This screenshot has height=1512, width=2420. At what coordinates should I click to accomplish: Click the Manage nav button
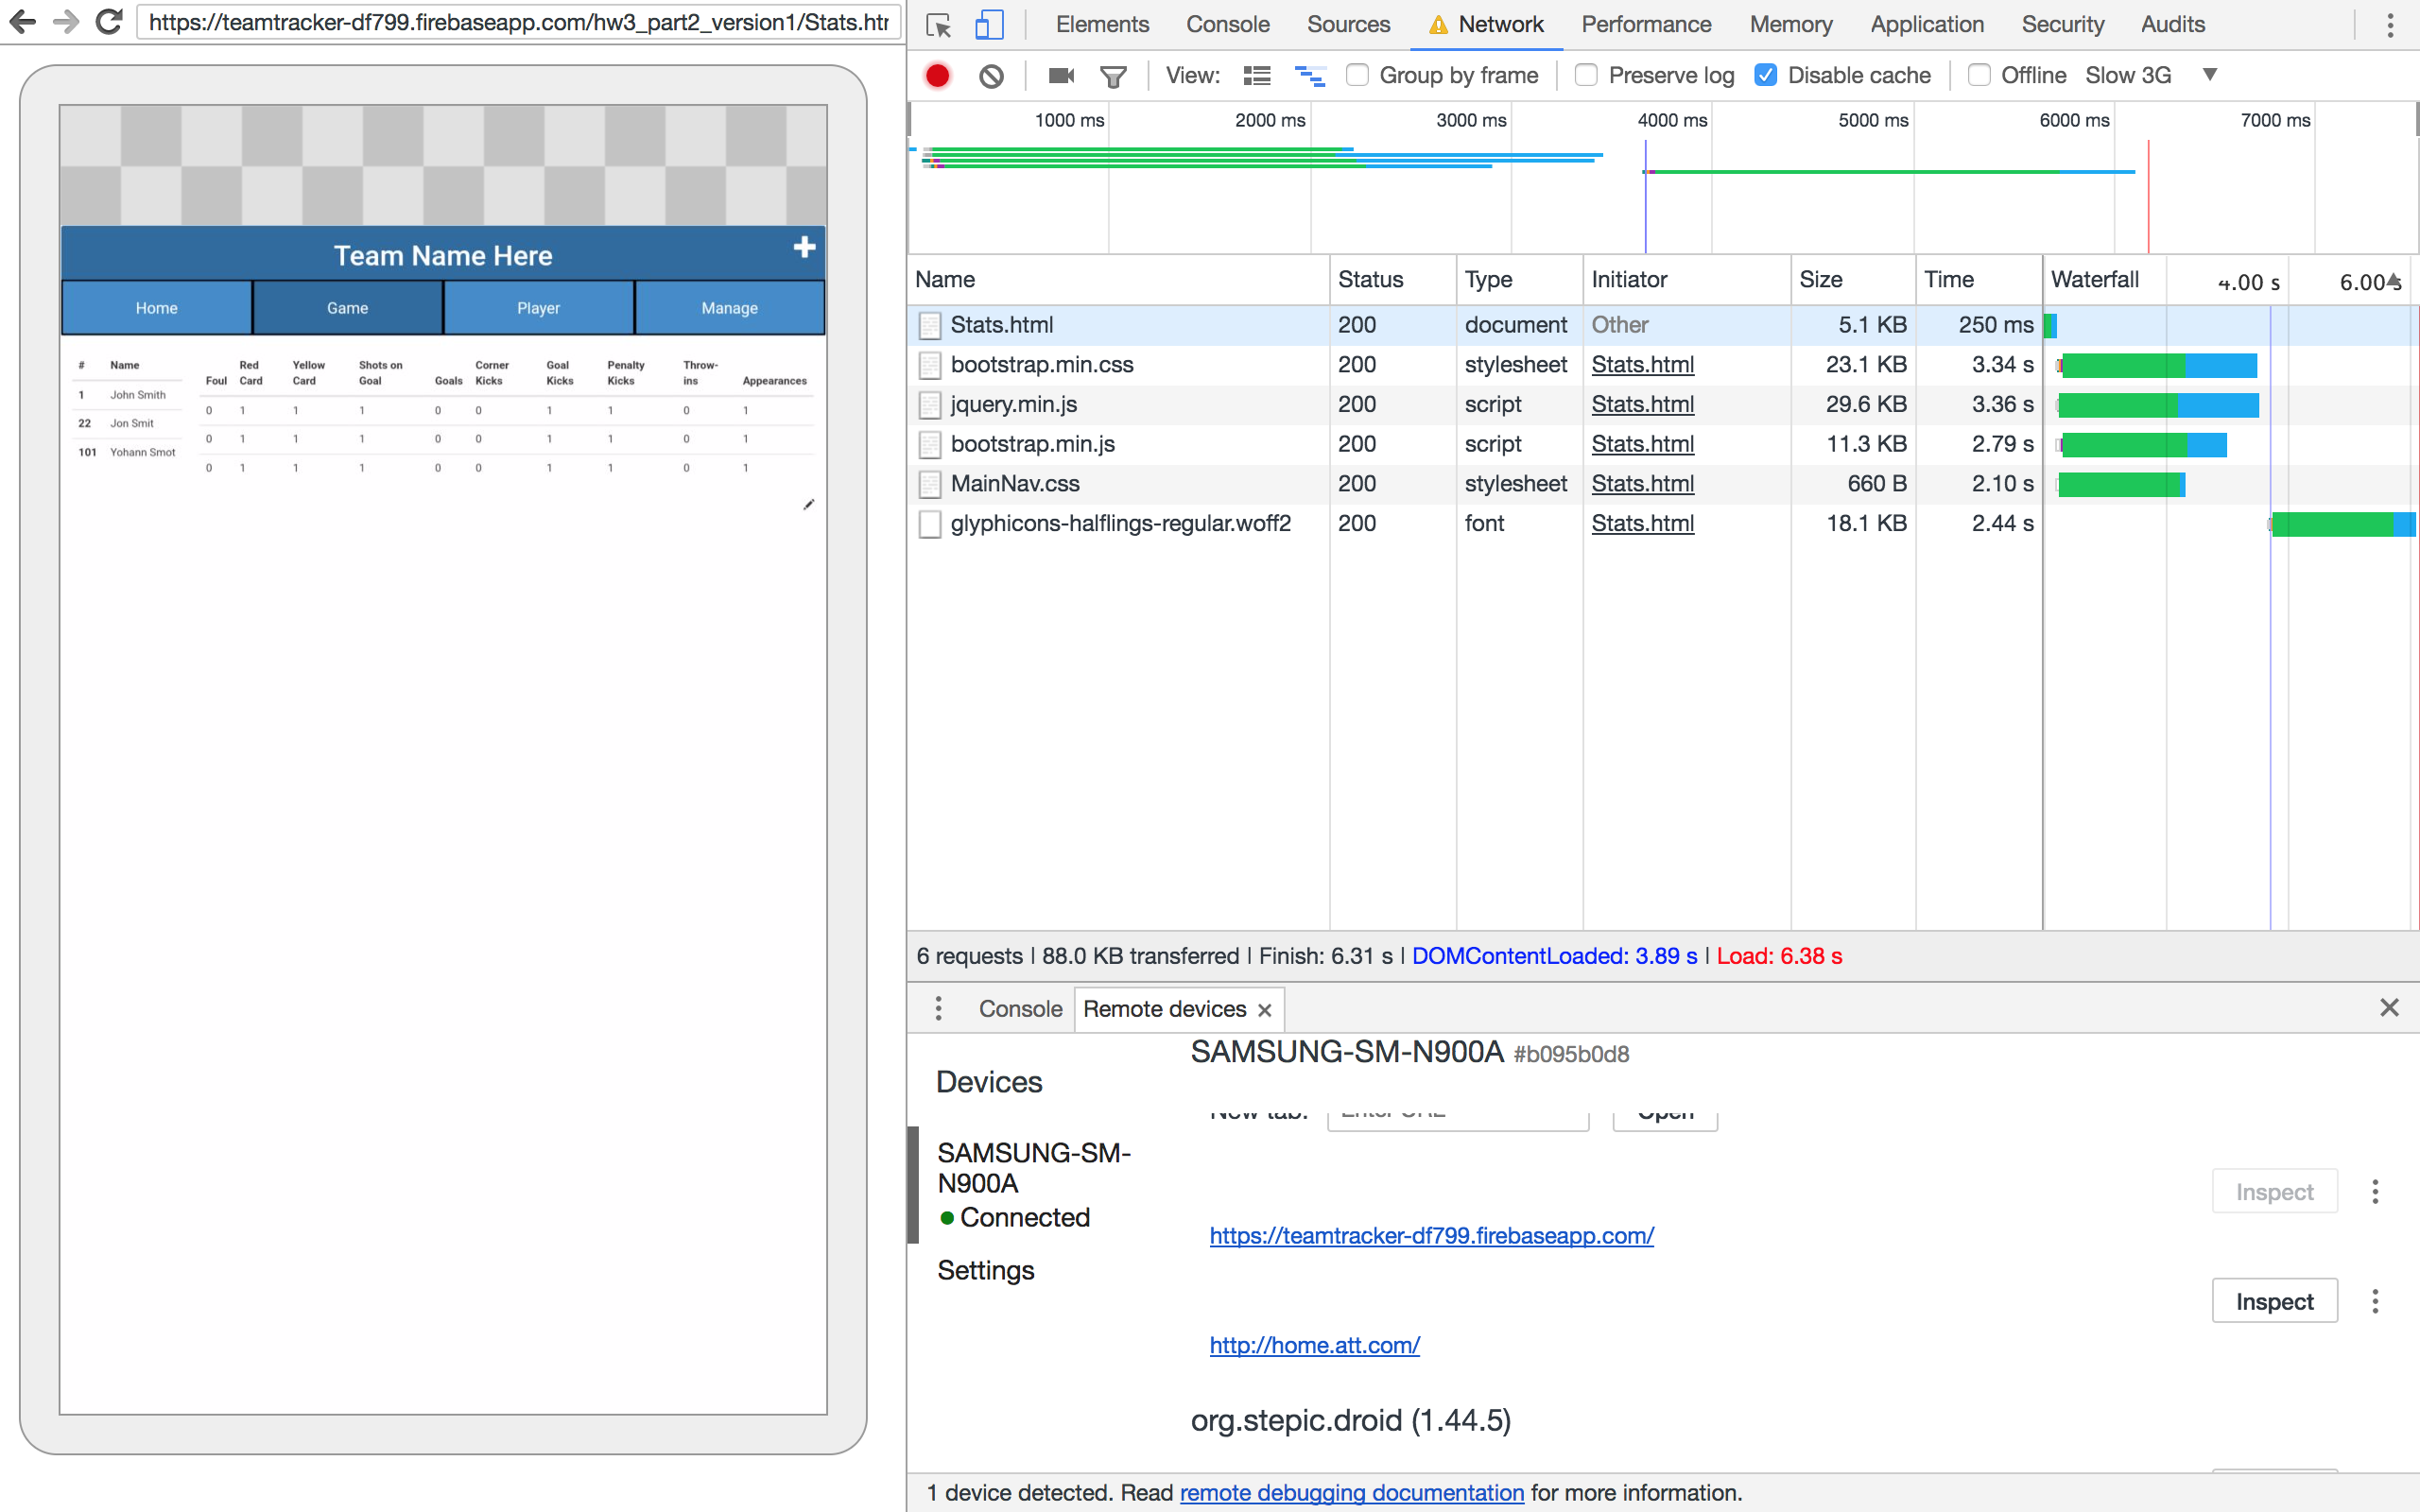pos(730,308)
